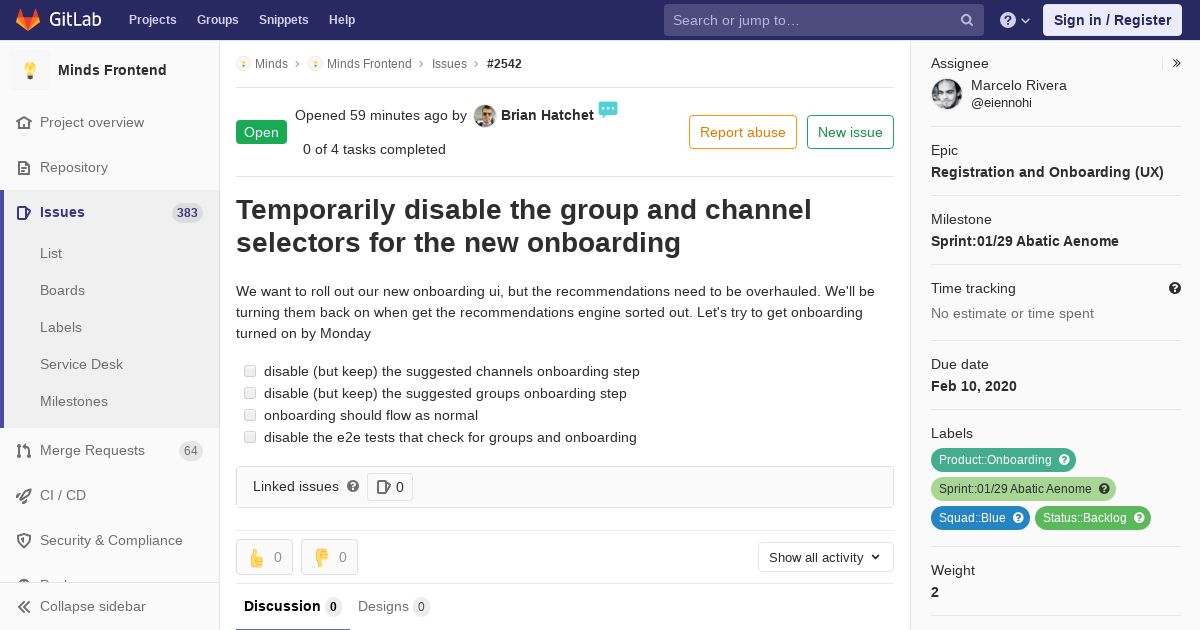
Task: Open the Groups menu in top bar
Action: pos(217,20)
